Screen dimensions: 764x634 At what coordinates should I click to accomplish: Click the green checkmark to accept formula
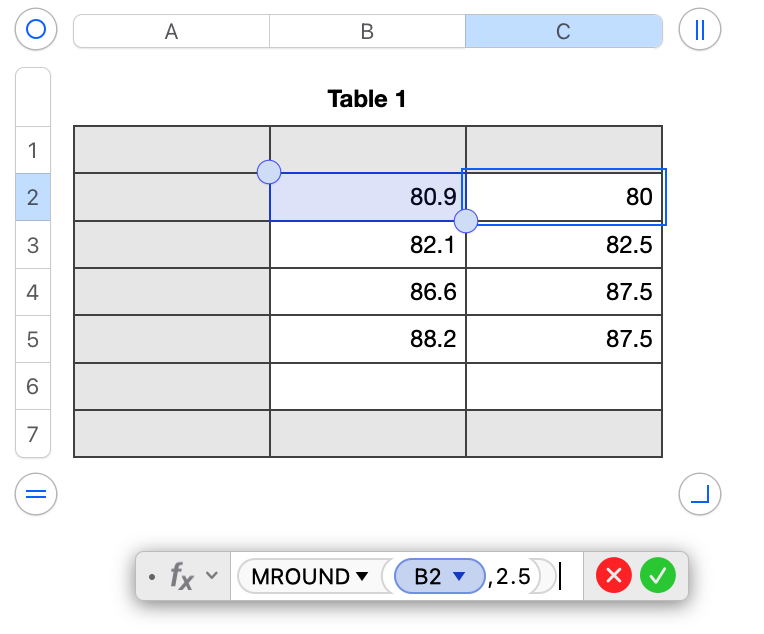point(659,575)
